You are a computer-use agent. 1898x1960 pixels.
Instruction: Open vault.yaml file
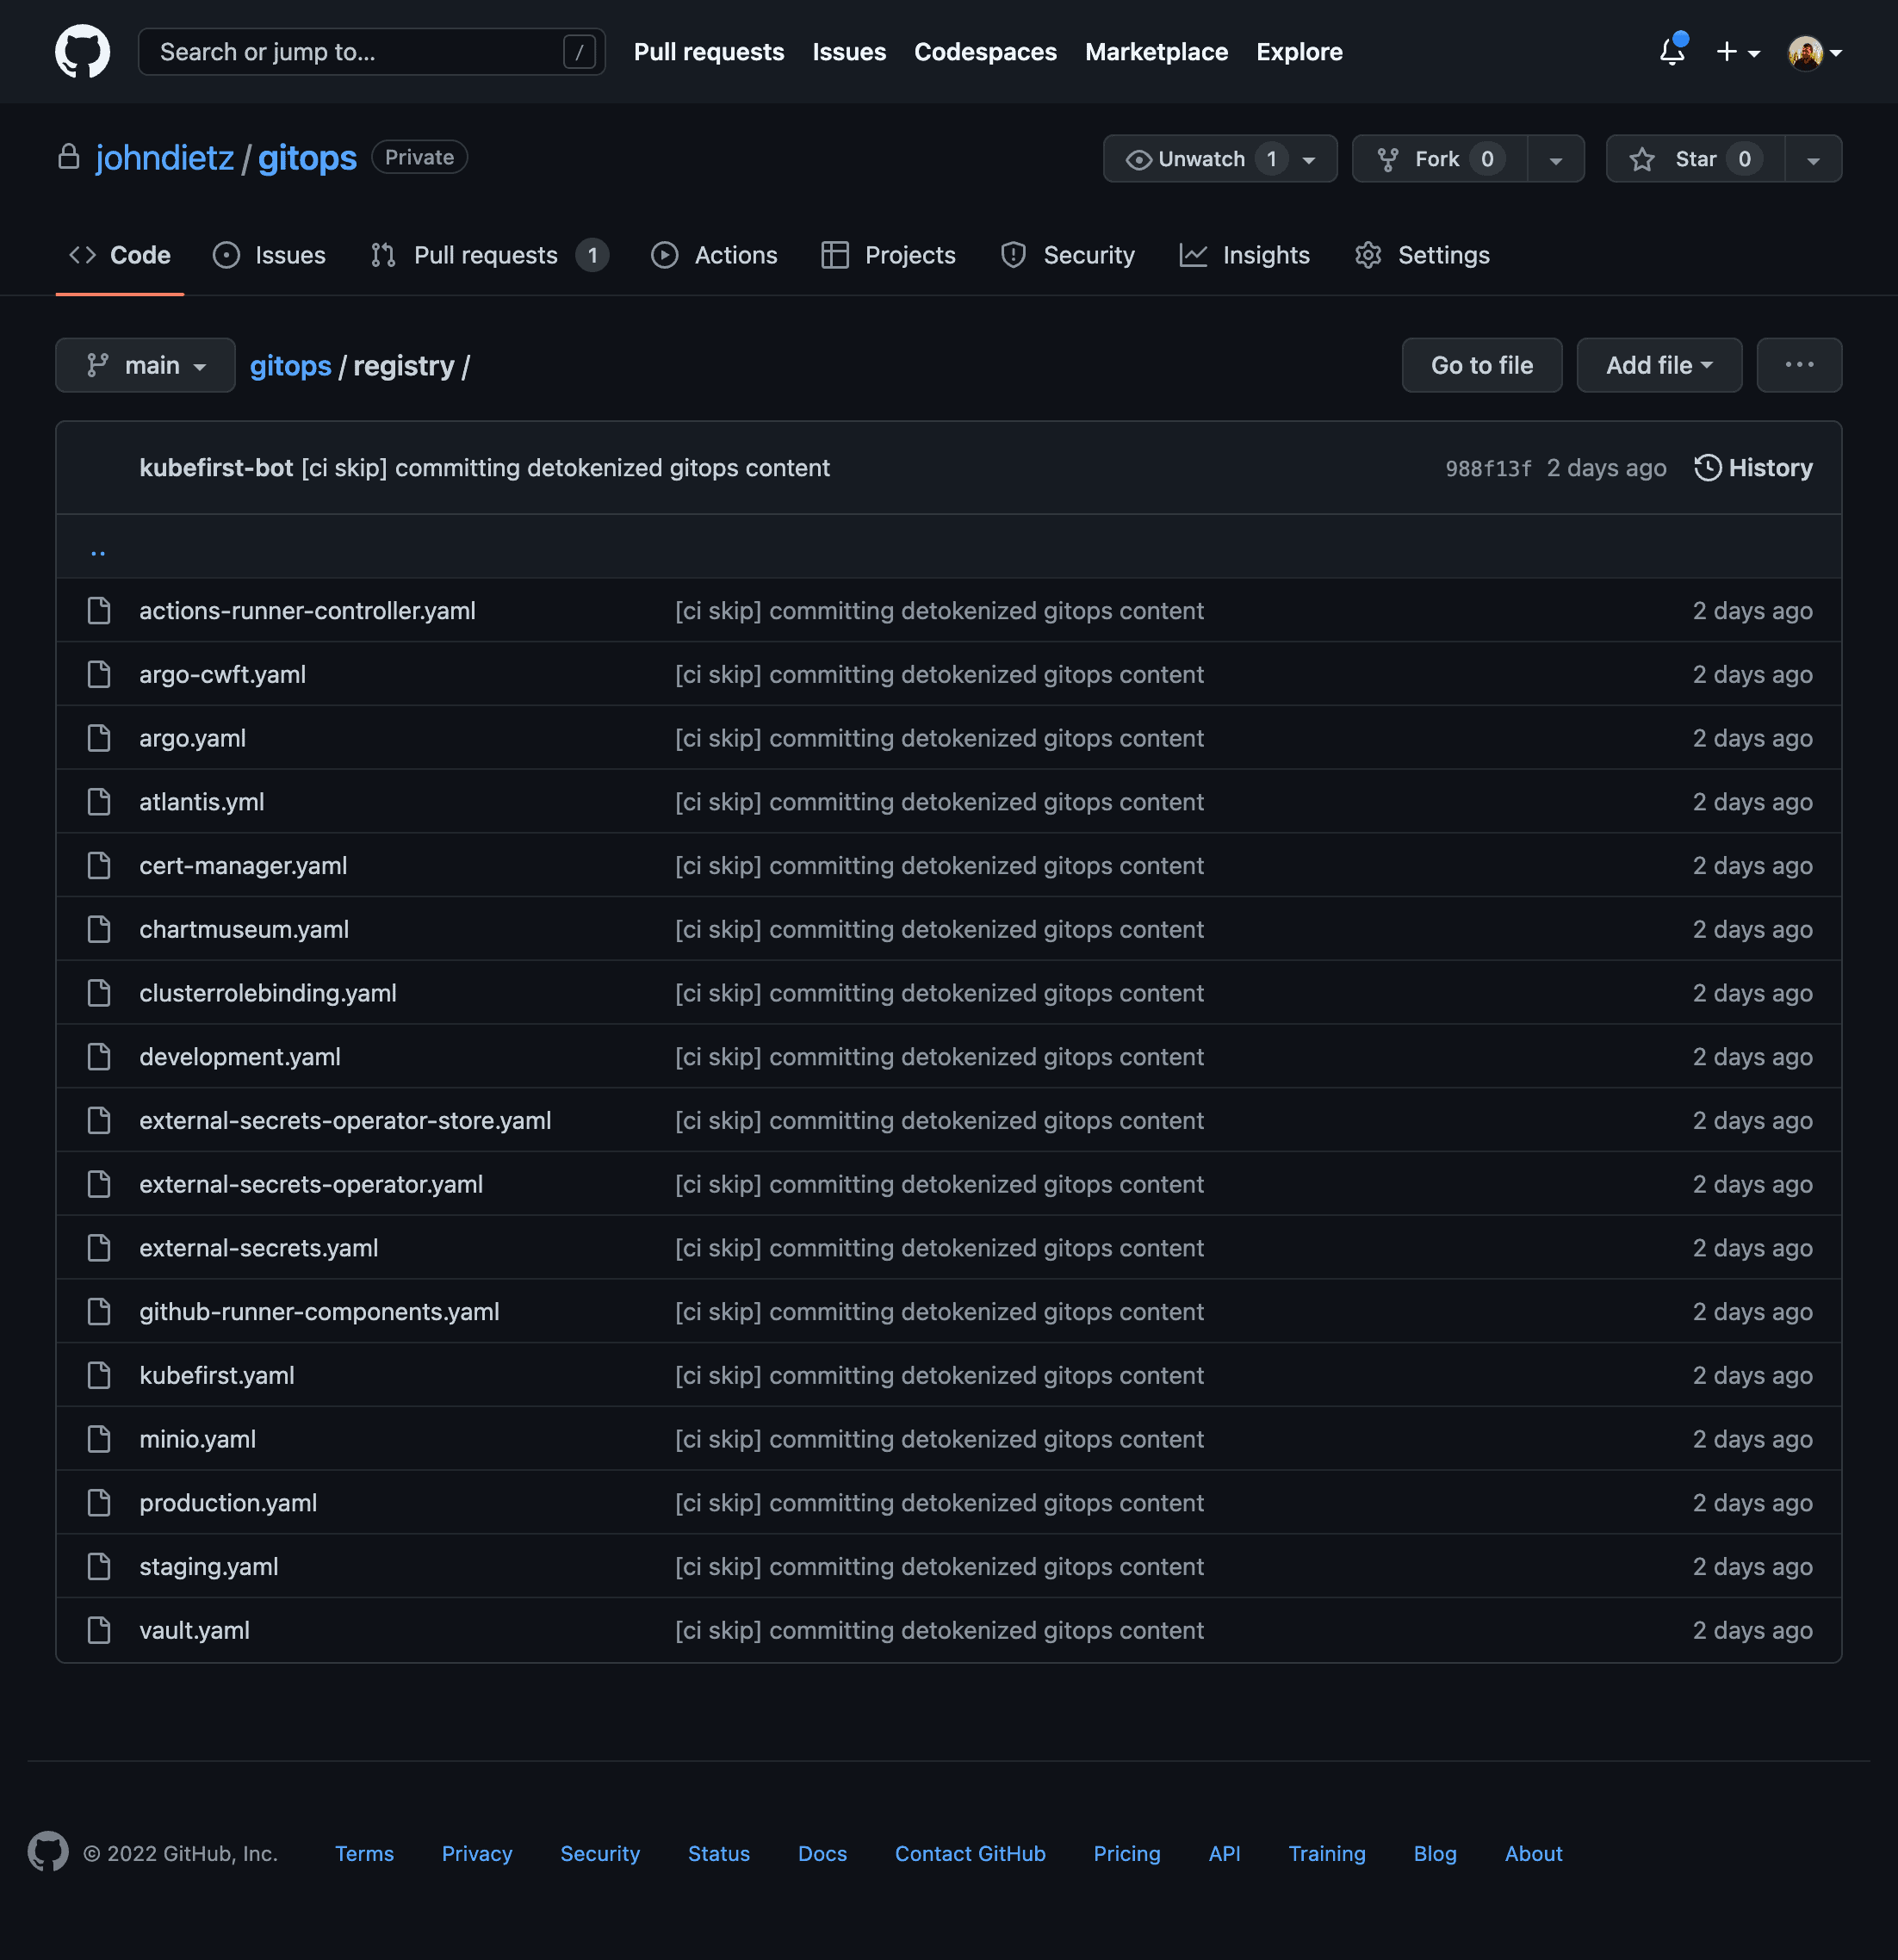pyautogui.click(x=194, y=1629)
